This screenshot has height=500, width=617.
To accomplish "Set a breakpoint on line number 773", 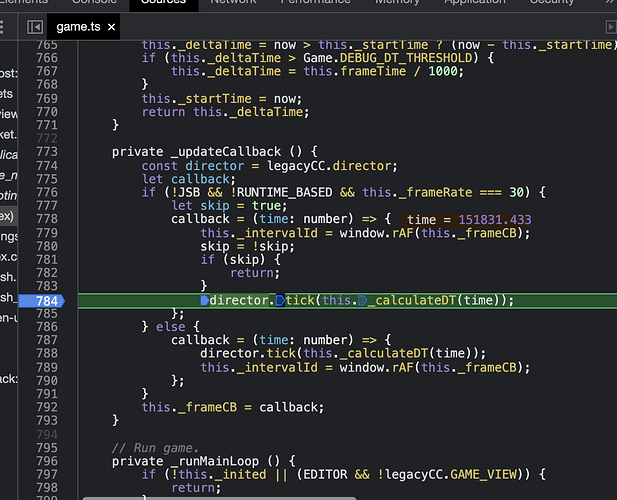I will point(47,152).
